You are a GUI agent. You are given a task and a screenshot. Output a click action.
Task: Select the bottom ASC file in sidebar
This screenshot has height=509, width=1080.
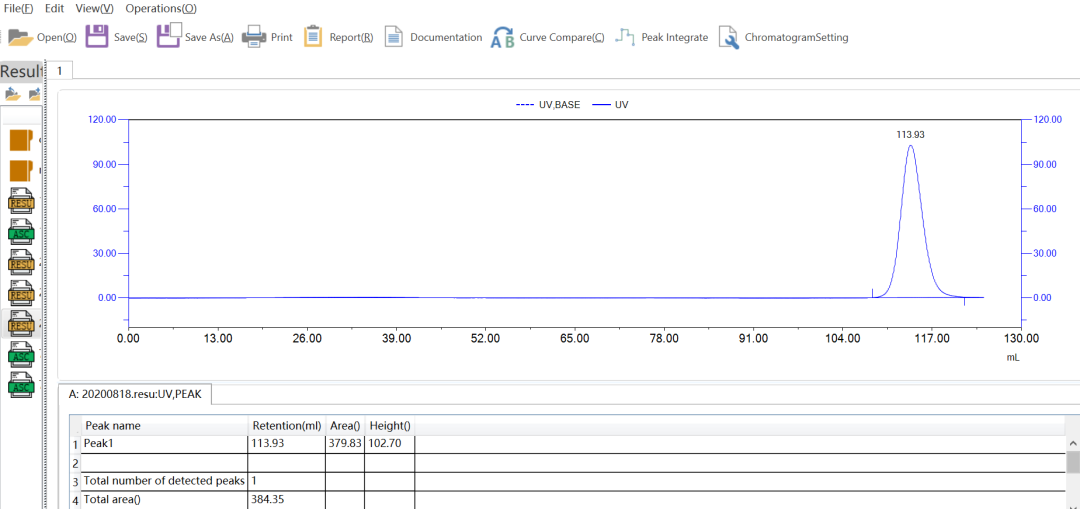tap(21, 384)
